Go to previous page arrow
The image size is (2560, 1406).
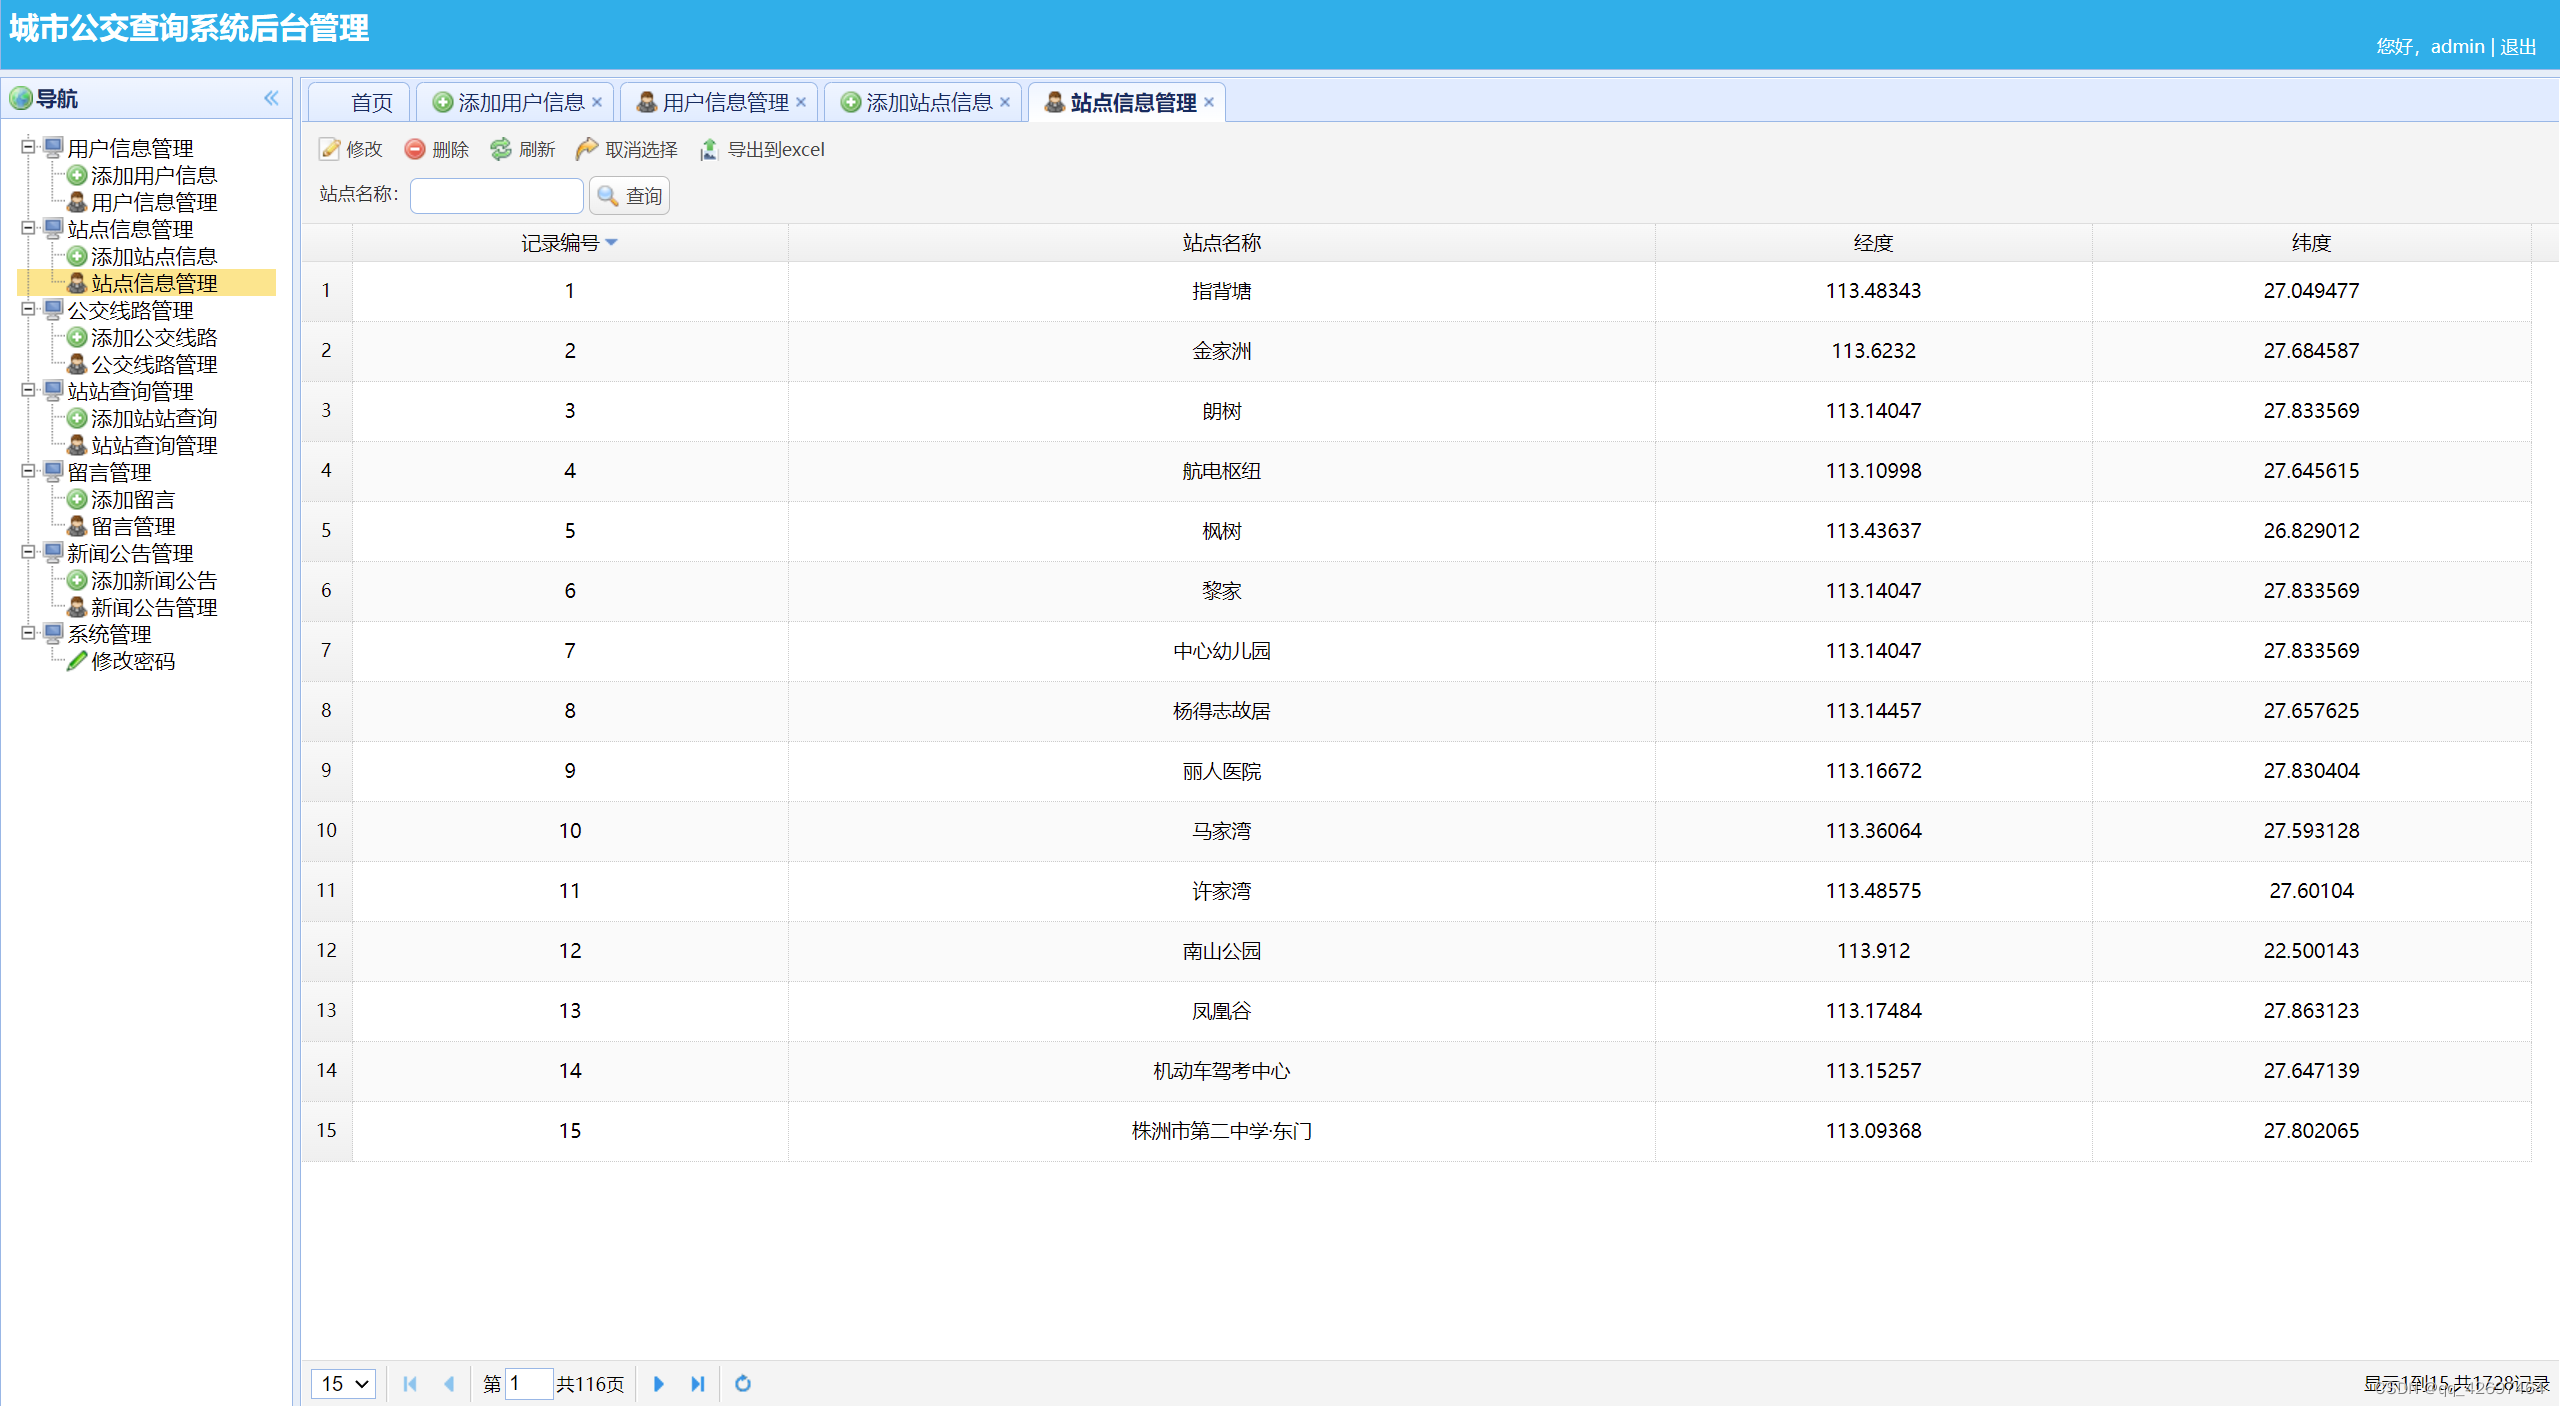449,1384
